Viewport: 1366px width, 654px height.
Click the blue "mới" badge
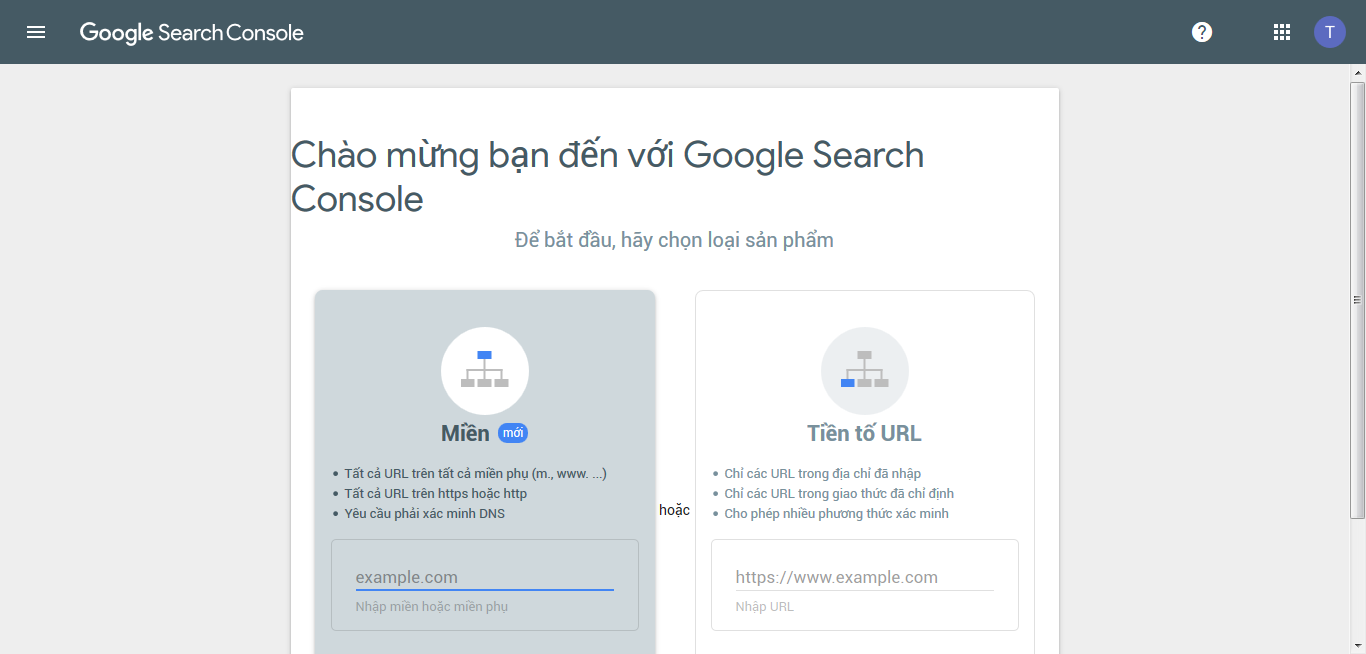point(513,433)
